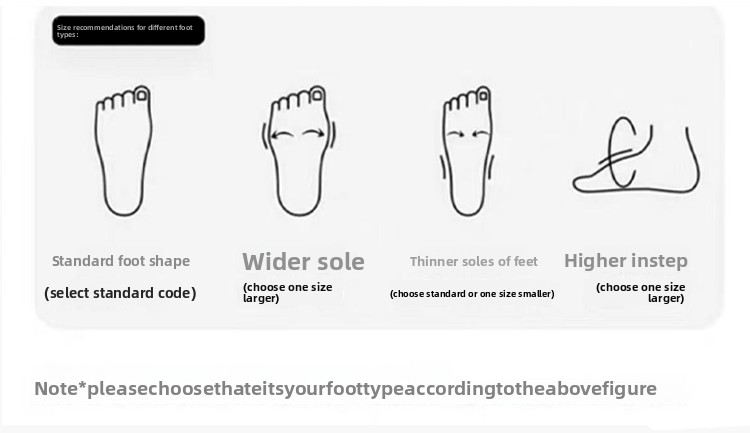Click size-larger advice under Higher instep
Image resolution: width=750 pixels, height=433 pixels.
641,292
